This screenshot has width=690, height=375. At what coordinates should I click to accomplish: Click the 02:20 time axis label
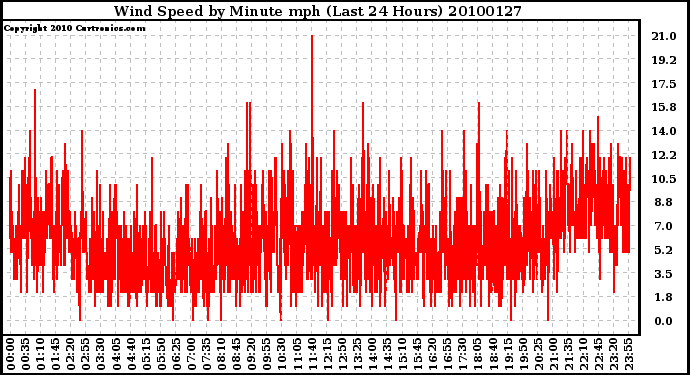[x=70, y=355]
